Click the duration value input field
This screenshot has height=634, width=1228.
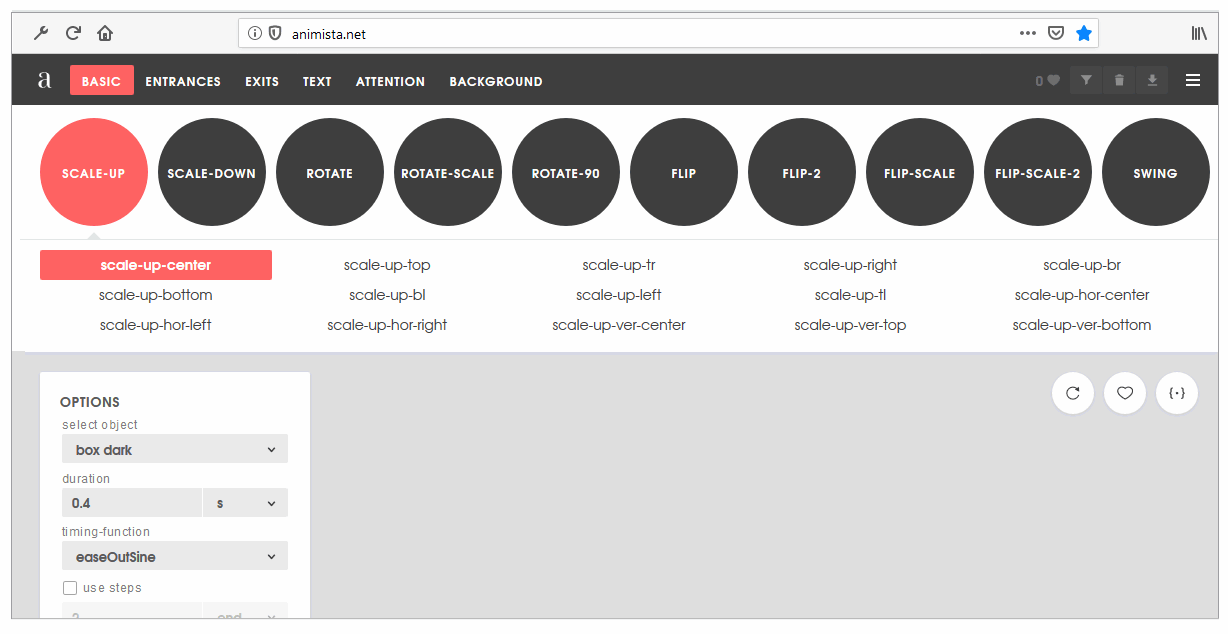(x=132, y=503)
